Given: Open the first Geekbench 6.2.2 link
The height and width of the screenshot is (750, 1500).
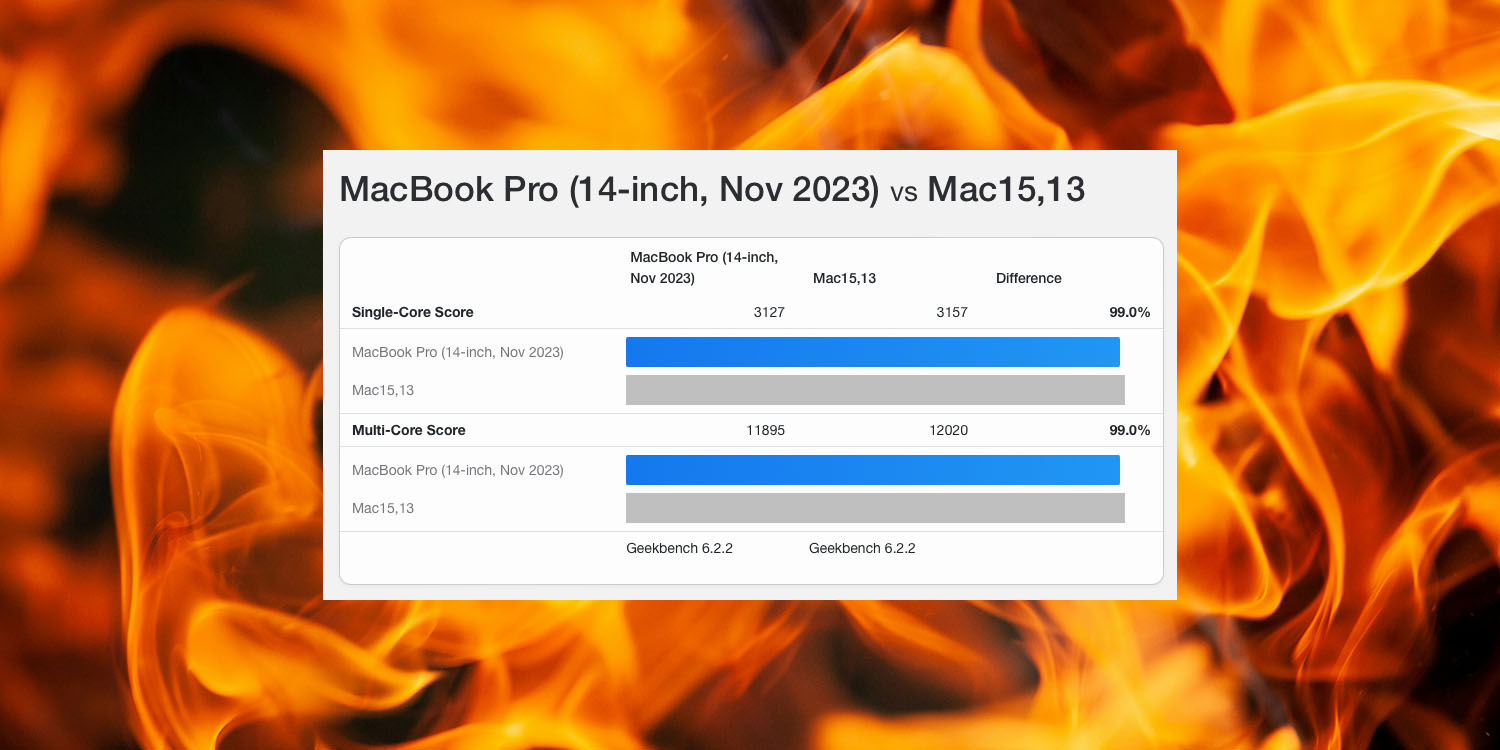Looking at the screenshot, I should click(x=679, y=548).
